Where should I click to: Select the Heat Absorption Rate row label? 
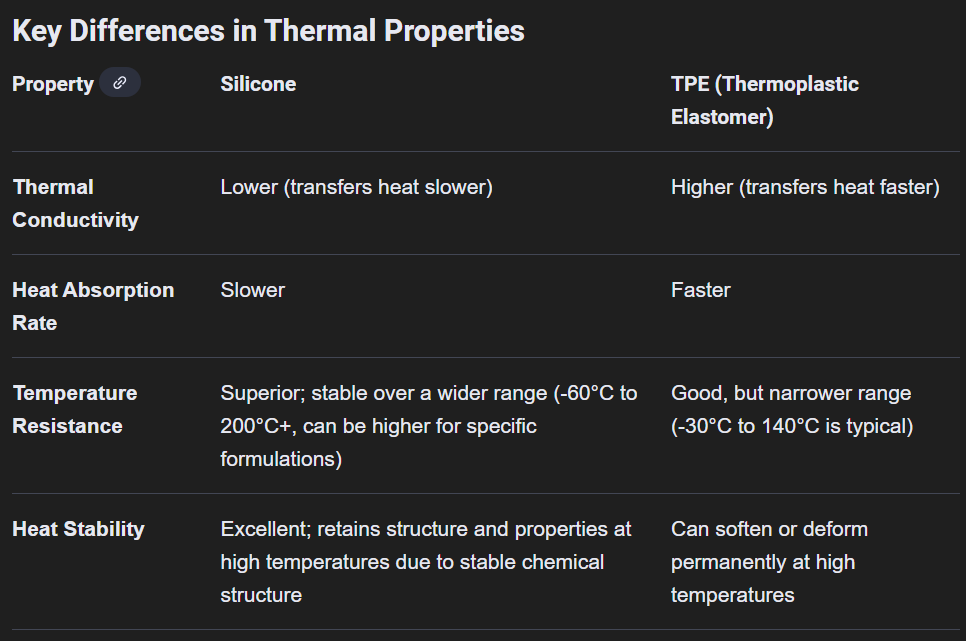coord(93,306)
